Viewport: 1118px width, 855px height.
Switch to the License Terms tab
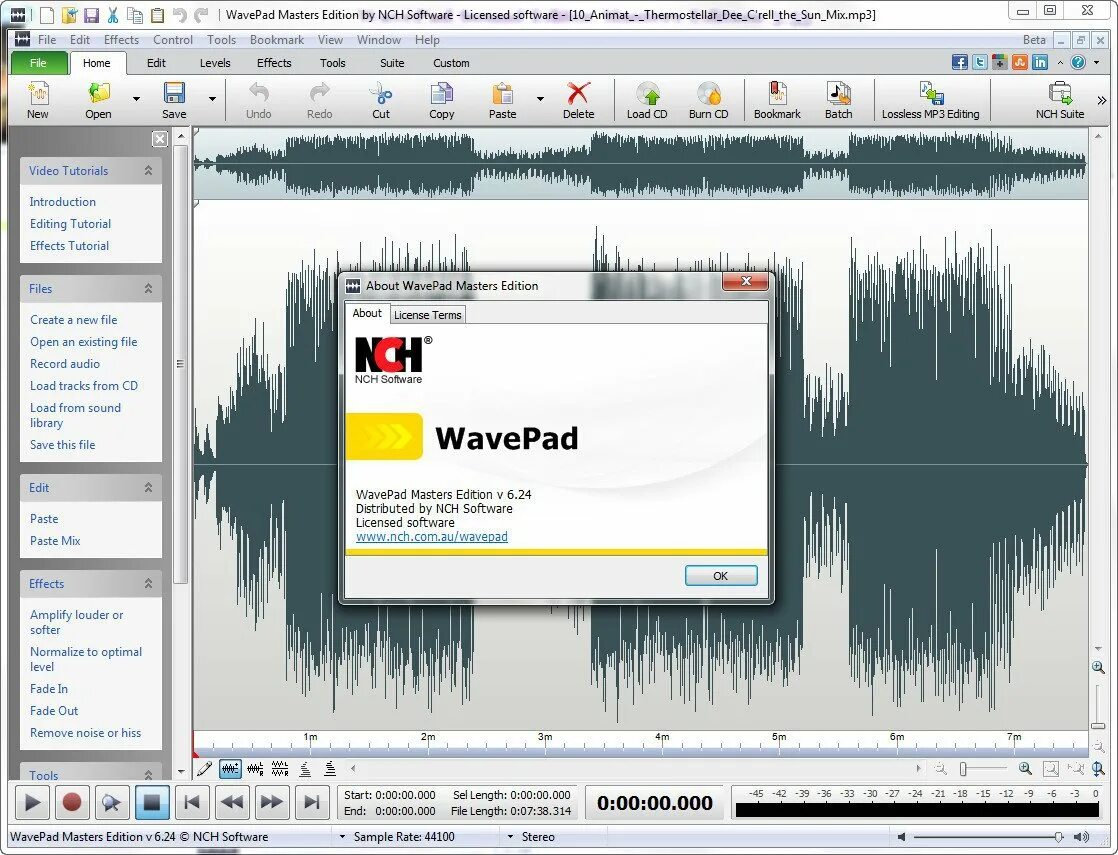pos(428,314)
